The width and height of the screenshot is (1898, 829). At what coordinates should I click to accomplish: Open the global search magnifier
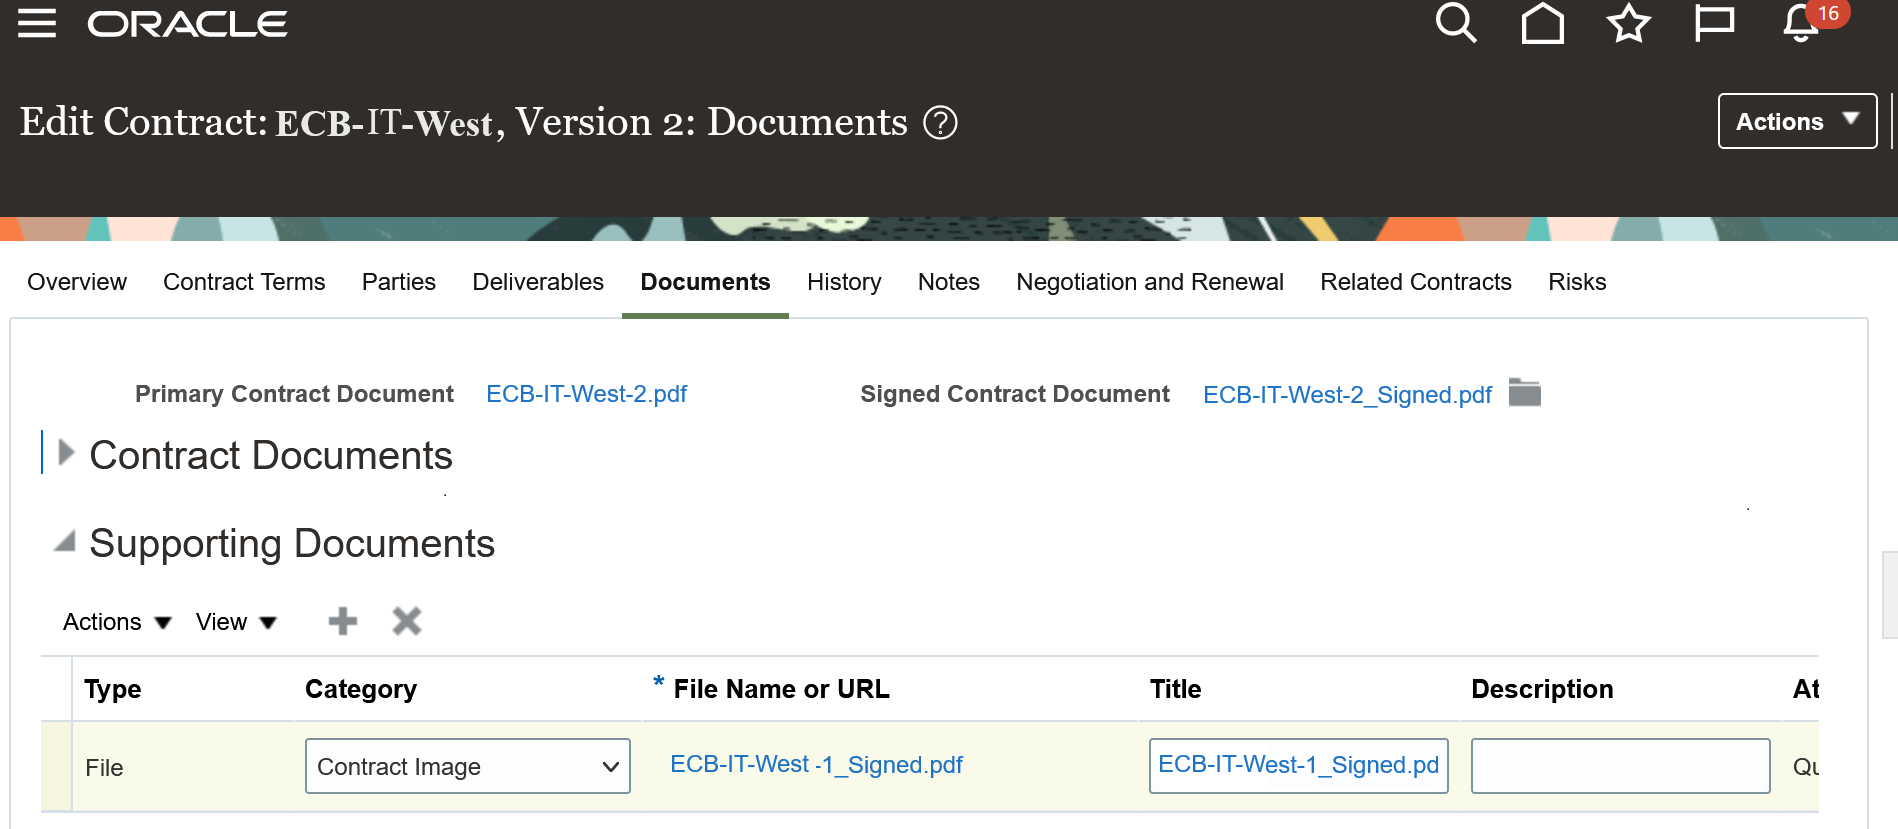coord(1456,24)
